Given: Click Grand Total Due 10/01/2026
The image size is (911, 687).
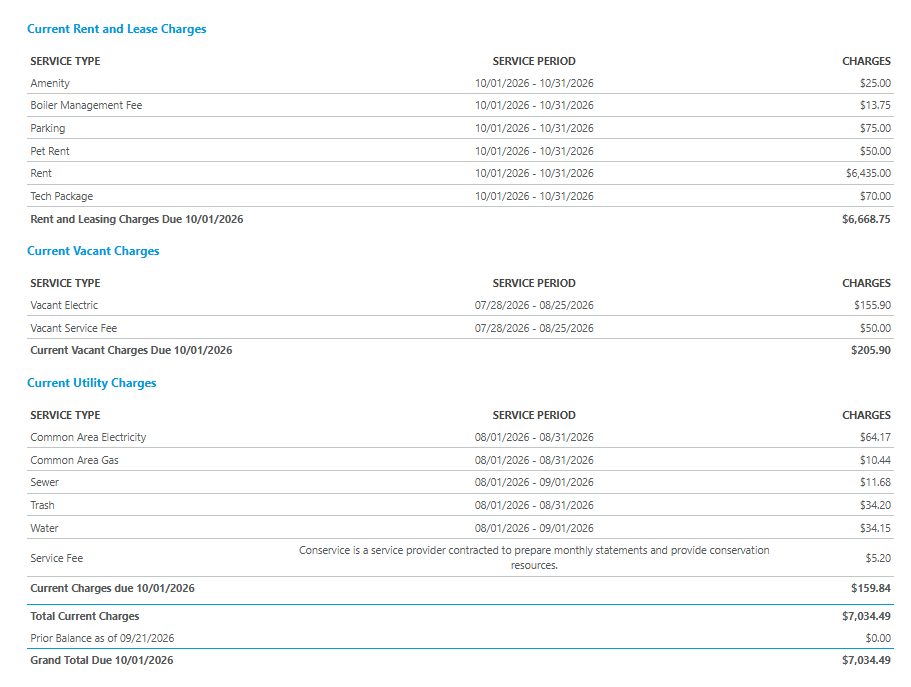Looking at the screenshot, I should [x=102, y=660].
